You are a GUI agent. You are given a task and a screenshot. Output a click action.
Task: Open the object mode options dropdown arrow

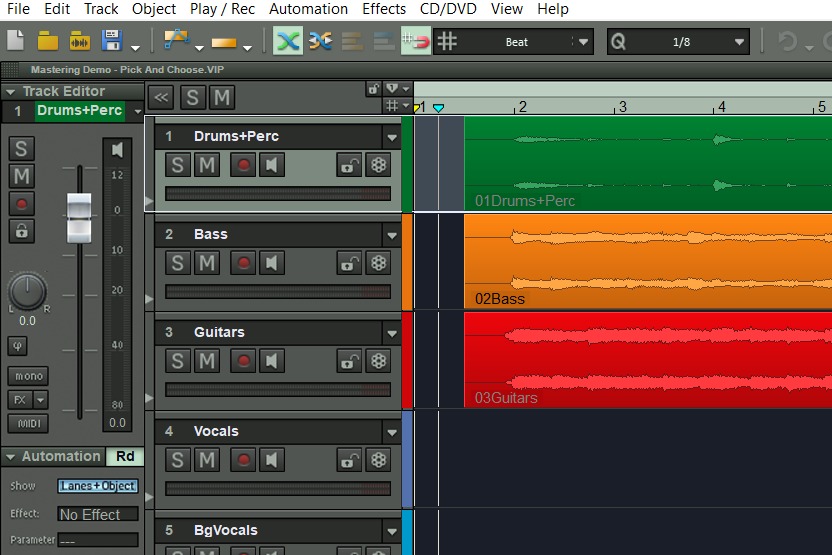(247, 48)
